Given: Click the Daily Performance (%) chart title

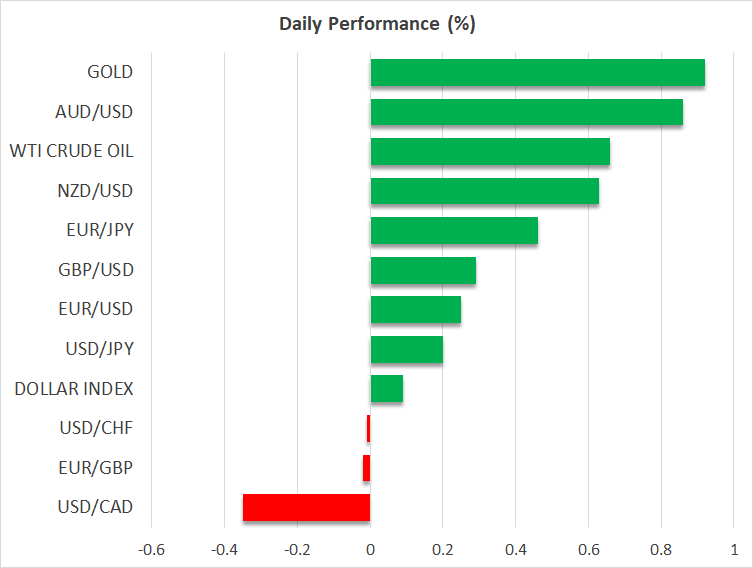Looking at the screenshot, I should click(376, 24).
